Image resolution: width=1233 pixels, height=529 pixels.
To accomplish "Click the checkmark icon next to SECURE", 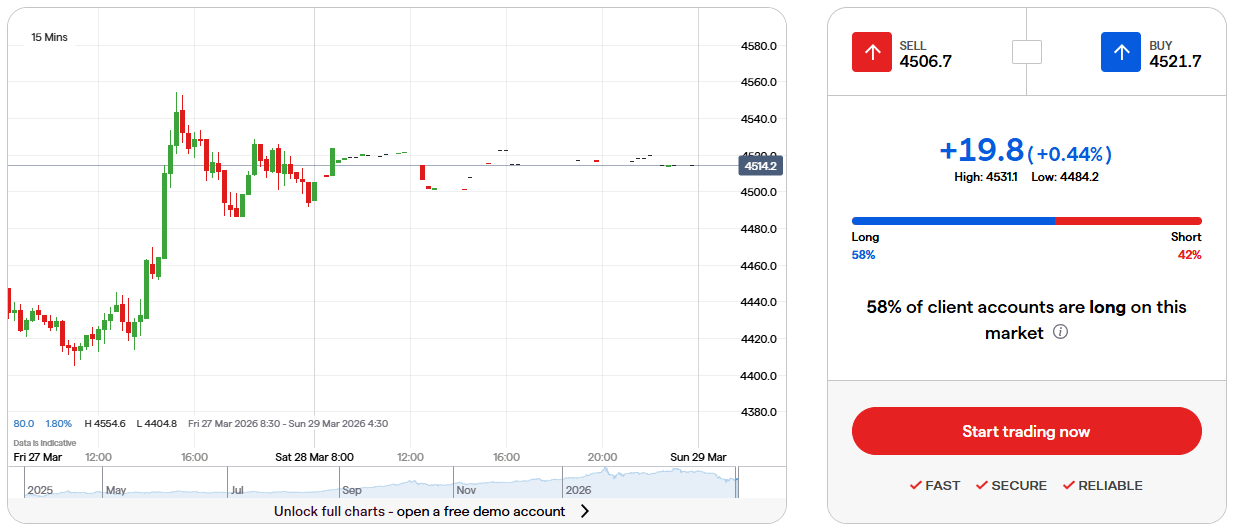I will (981, 486).
